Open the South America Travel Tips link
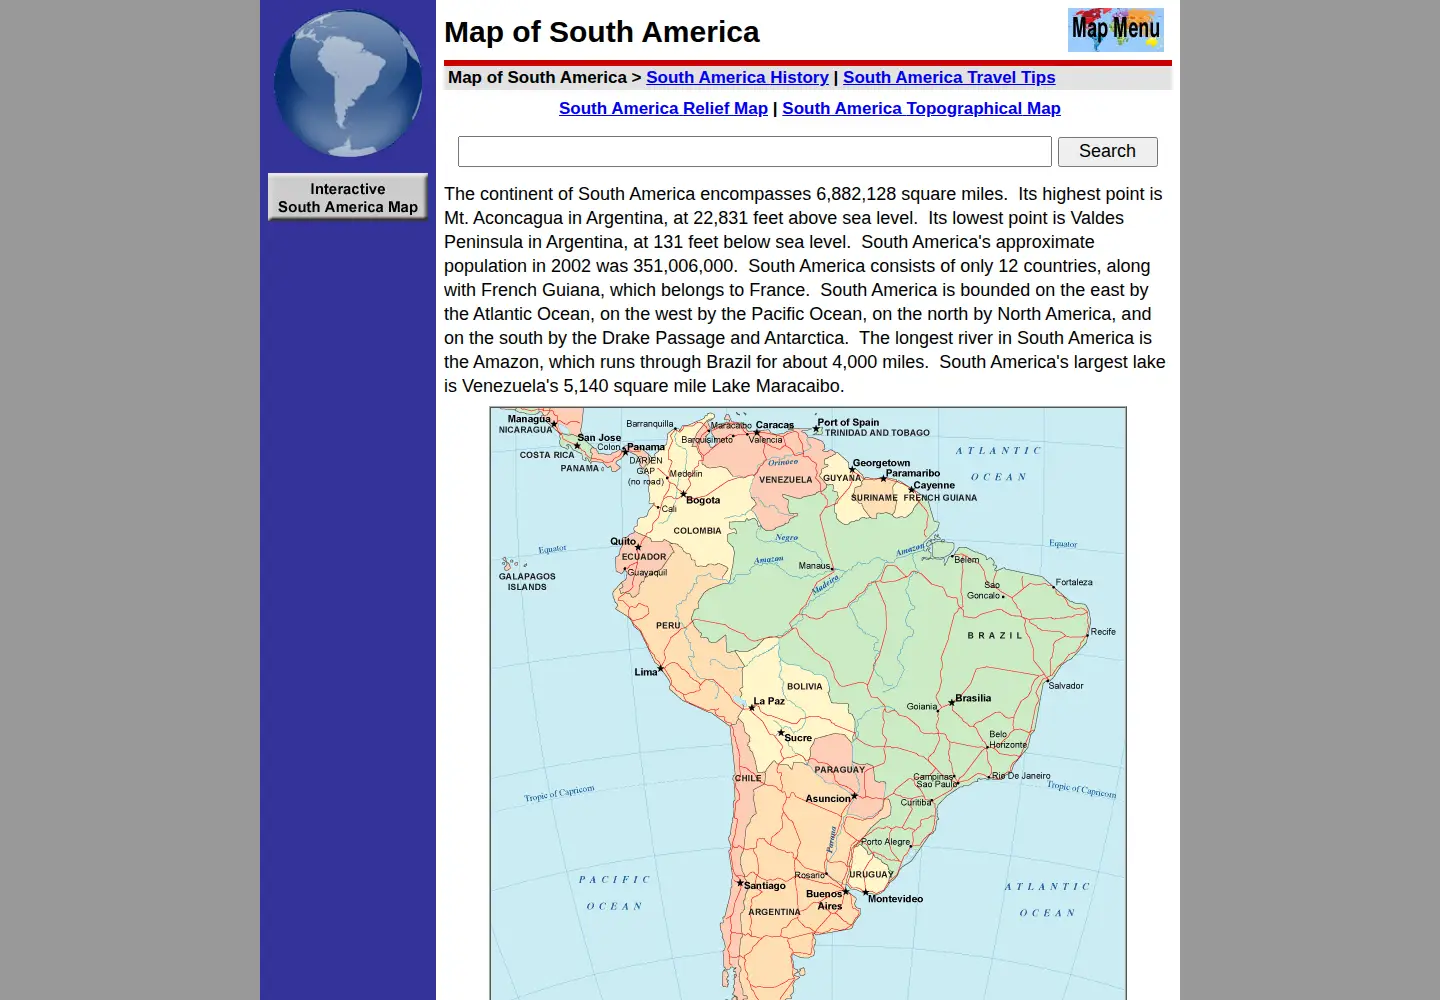 point(949,77)
